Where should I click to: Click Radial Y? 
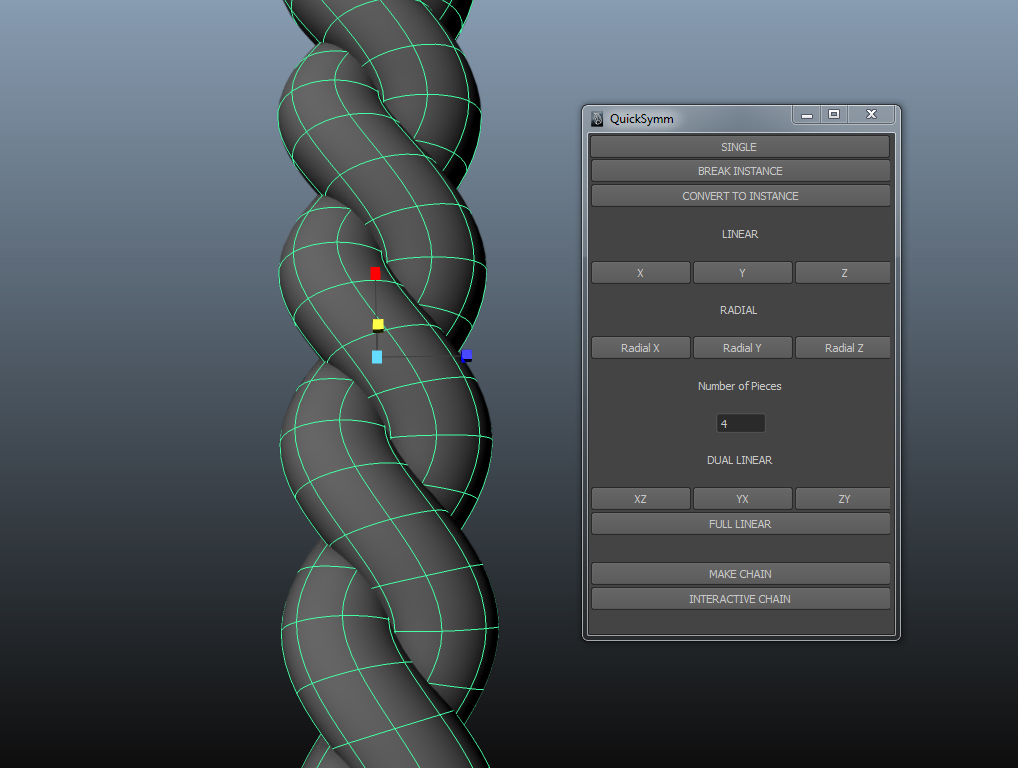click(x=742, y=347)
